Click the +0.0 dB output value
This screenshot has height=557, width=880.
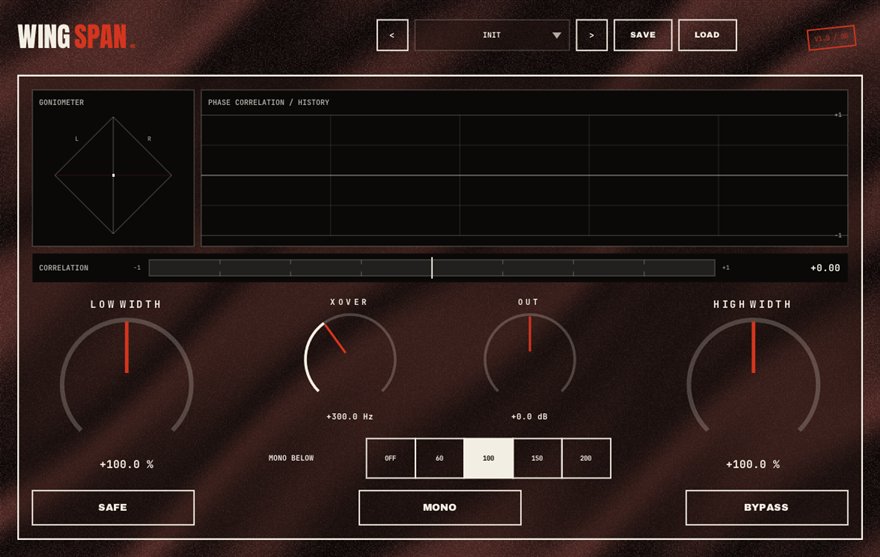pos(529,417)
